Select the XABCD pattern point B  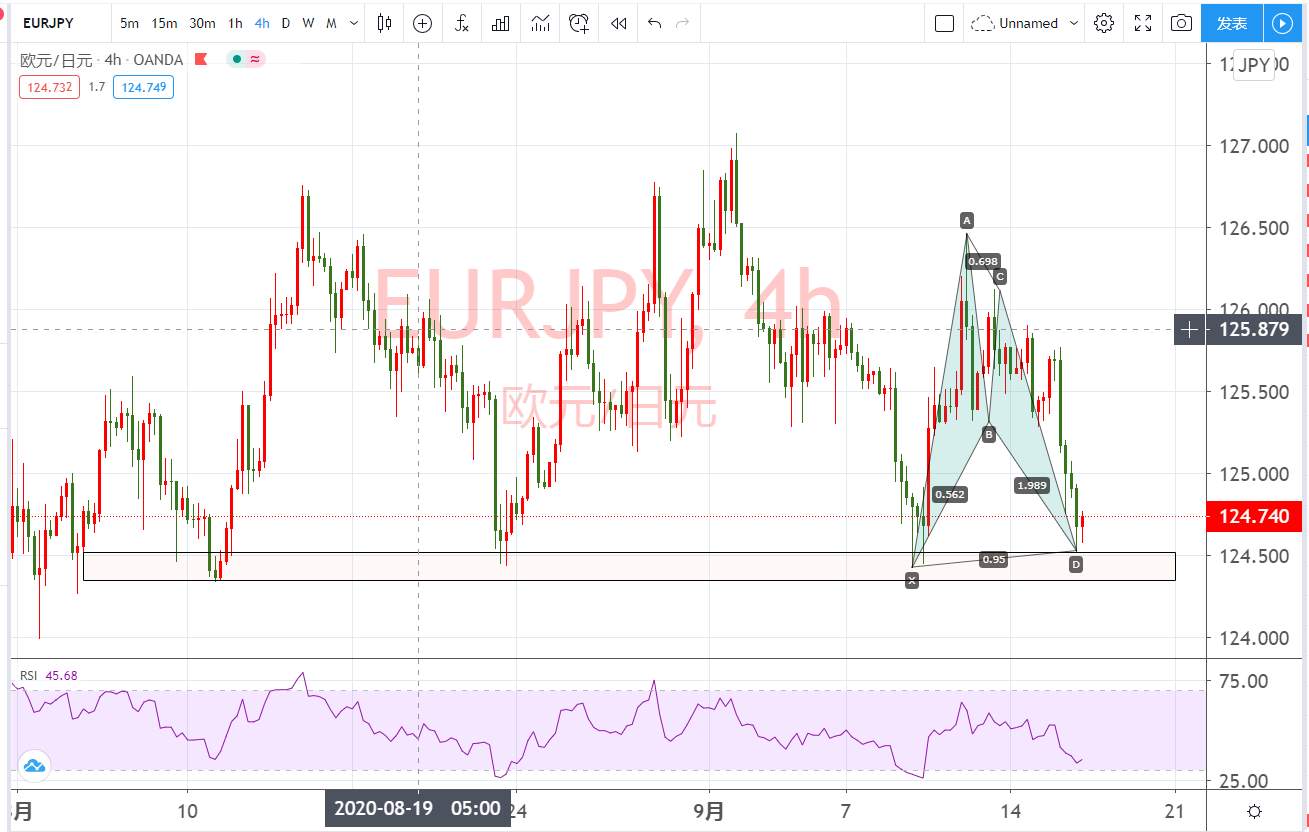pos(988,434)
